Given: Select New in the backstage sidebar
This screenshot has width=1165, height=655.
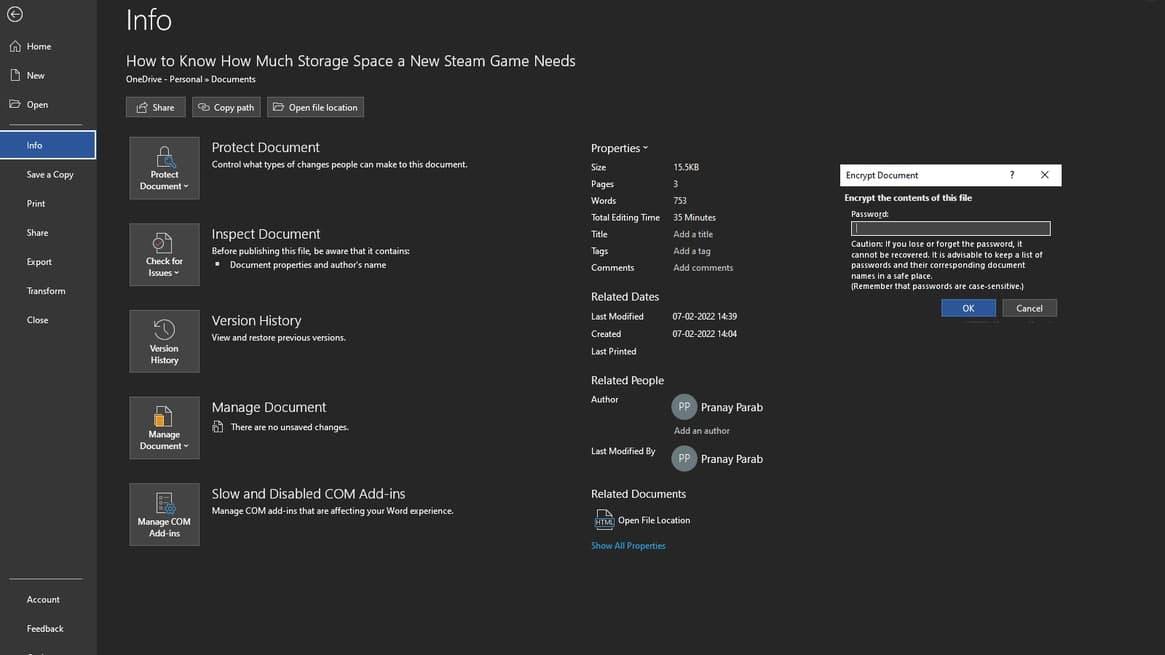Looking at the screenshot, I should point(35,75).
